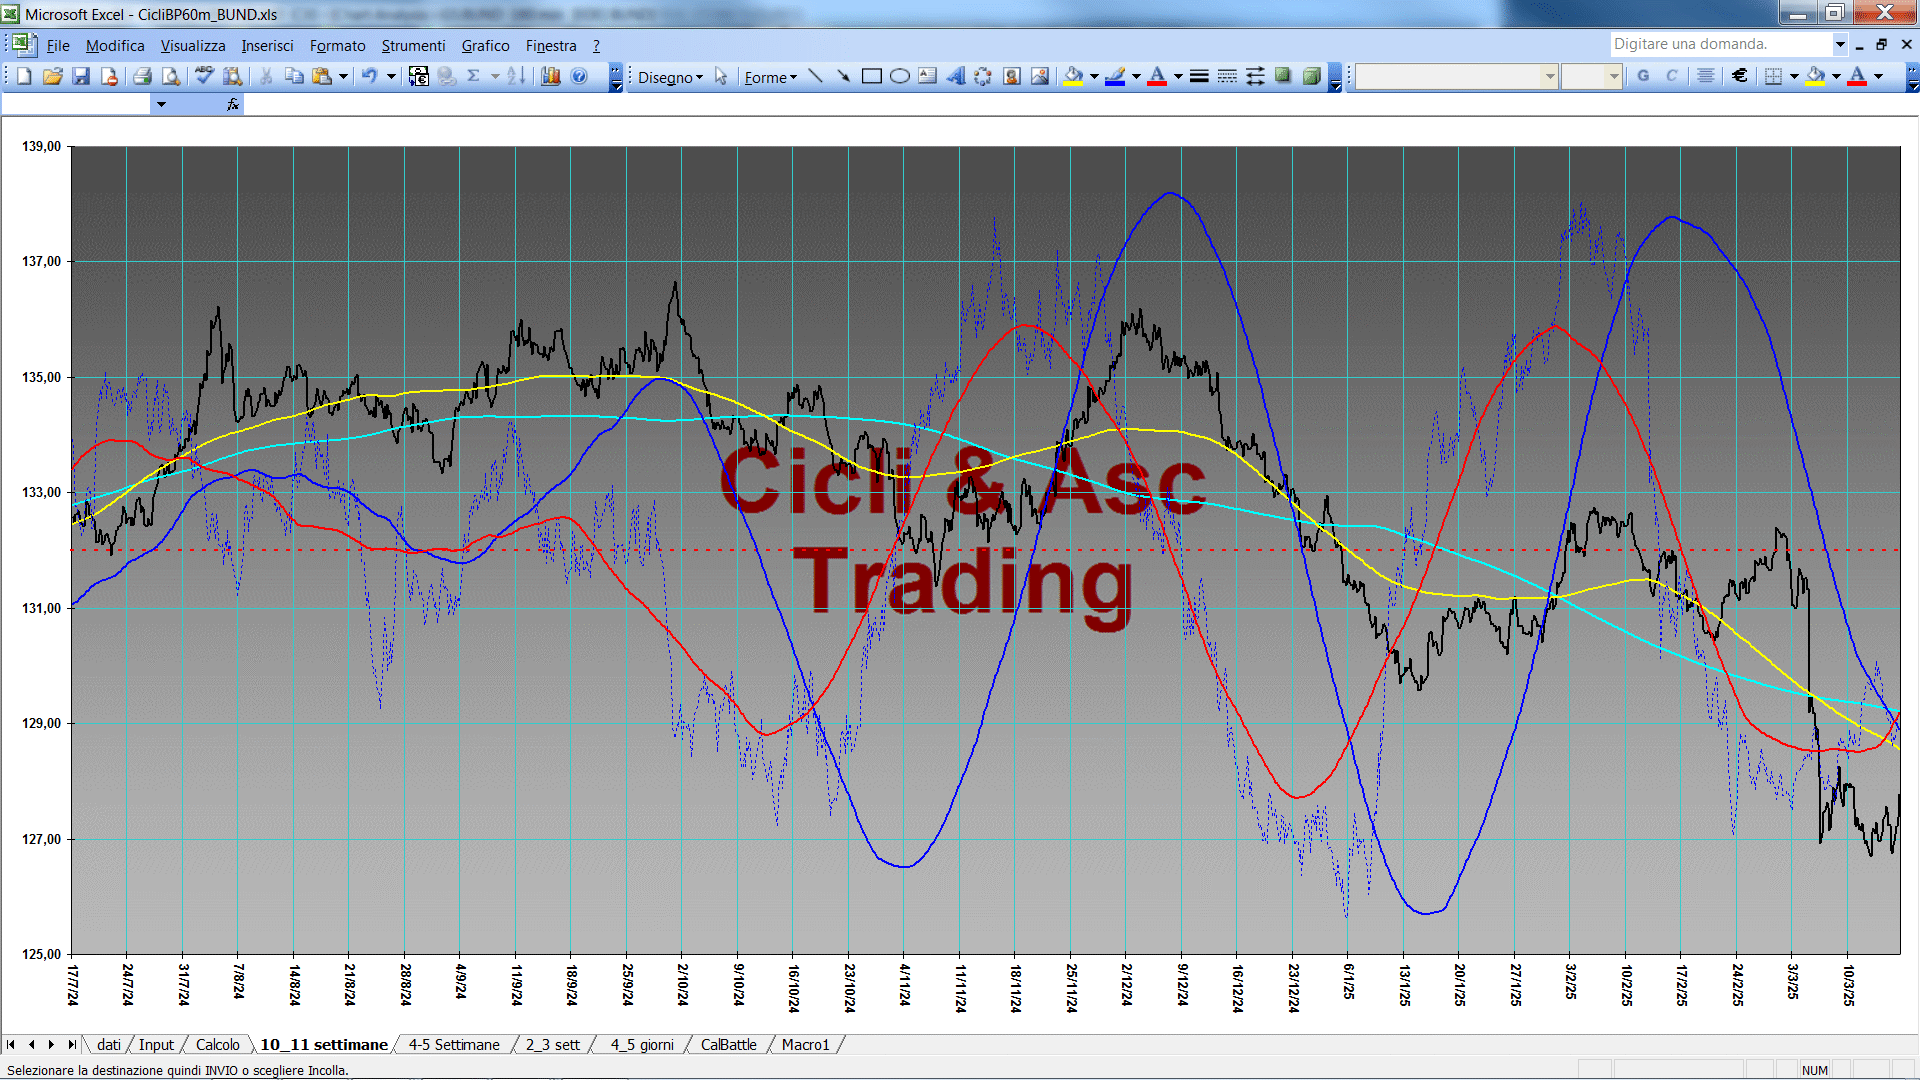Image resolution: width=1920 pixels, height=1080 pixels.
Task: Switch to the Input sheet tab
Action: coord(156,1044)
